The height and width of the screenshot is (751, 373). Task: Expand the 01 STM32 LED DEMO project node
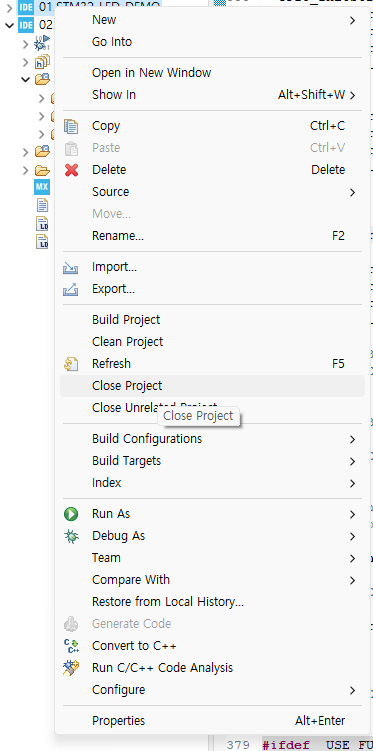click(x=9, y=7)
